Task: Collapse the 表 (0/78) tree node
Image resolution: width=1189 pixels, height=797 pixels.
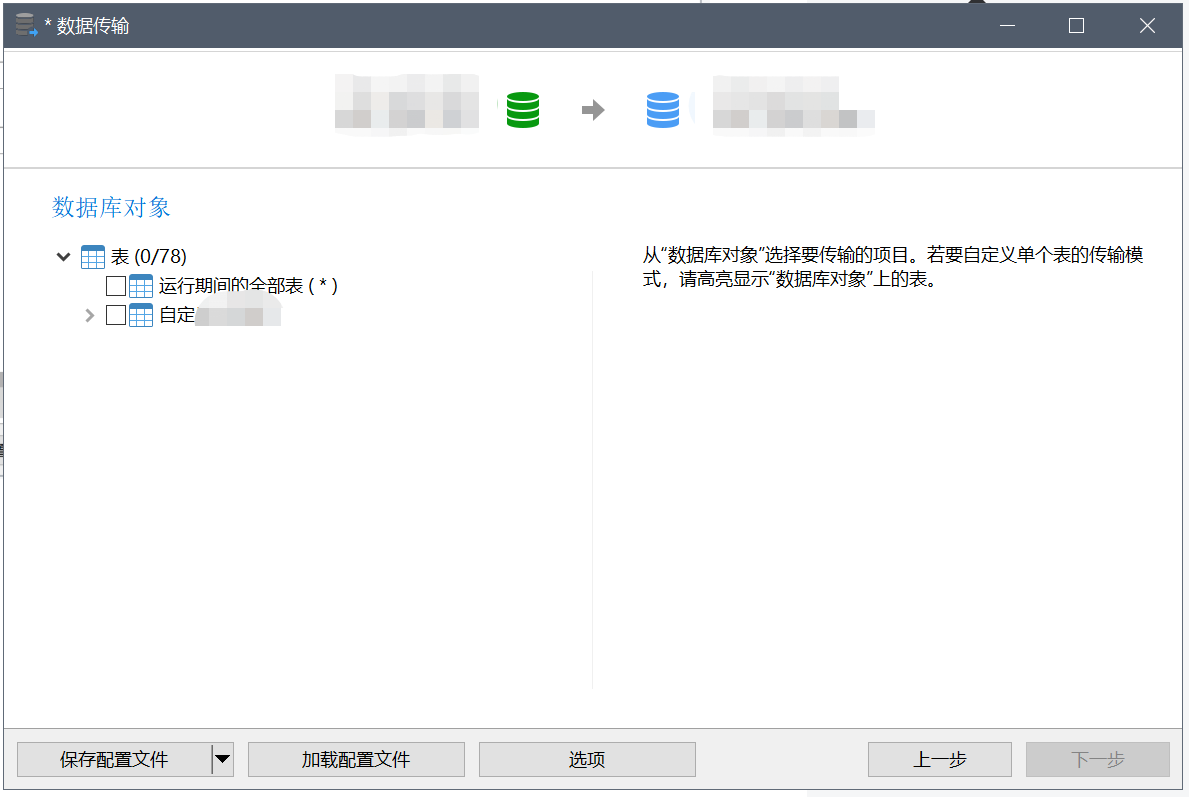Action: click(63, 256)
